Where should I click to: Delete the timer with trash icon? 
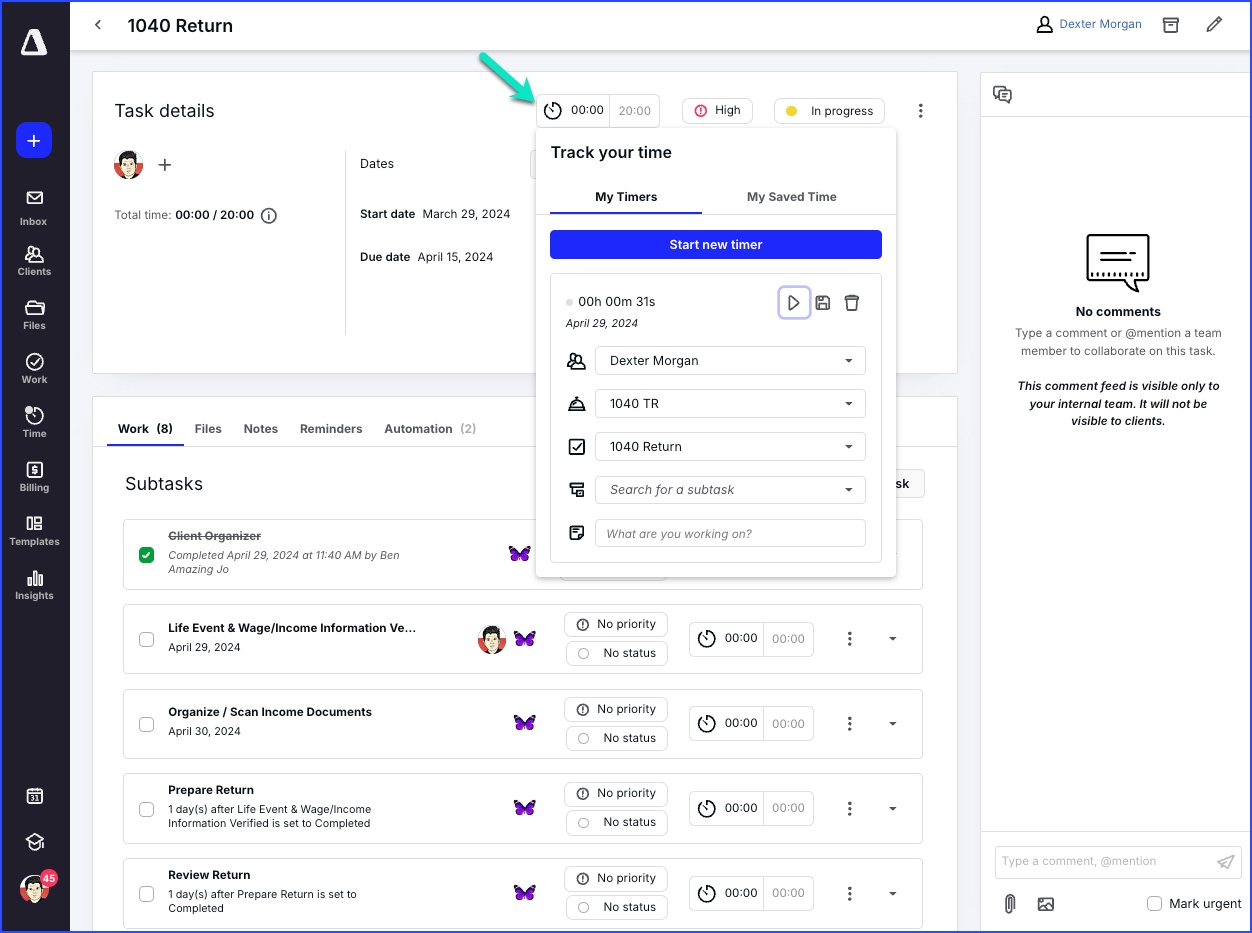click(852, 302)
